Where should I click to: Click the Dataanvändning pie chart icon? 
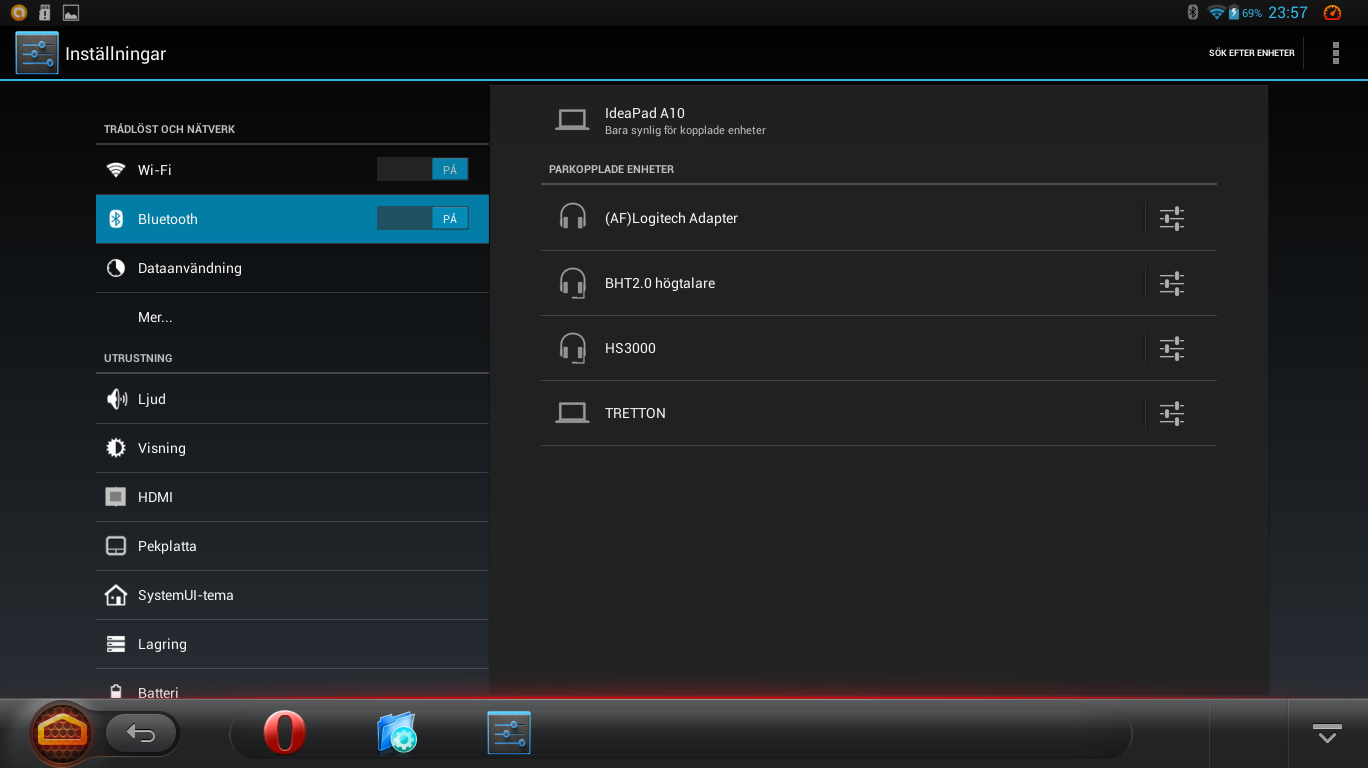click(x=116, y=268)
